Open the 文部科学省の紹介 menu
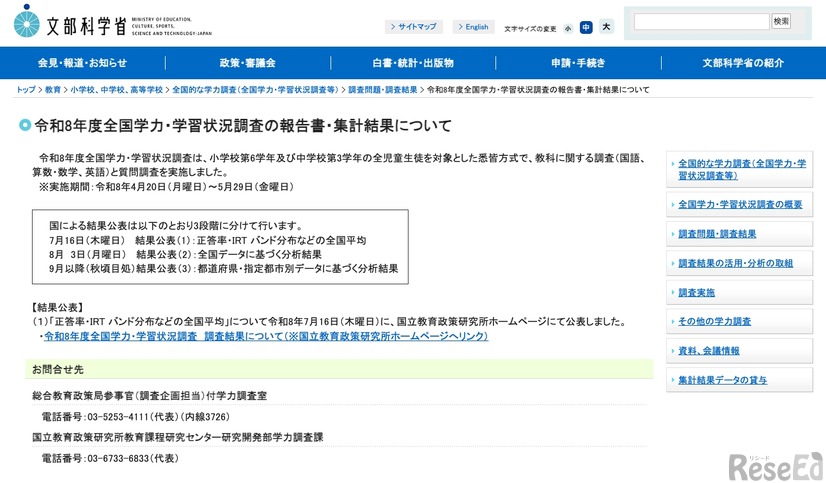Viewport: 826px width, 483px height. point(743,63)
